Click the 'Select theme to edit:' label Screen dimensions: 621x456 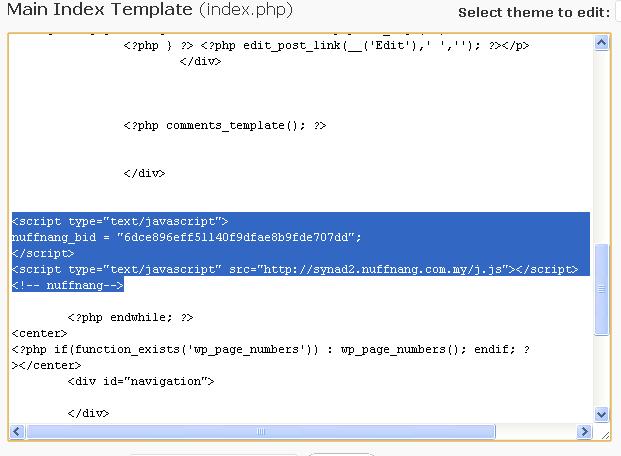tap(534, 12)
